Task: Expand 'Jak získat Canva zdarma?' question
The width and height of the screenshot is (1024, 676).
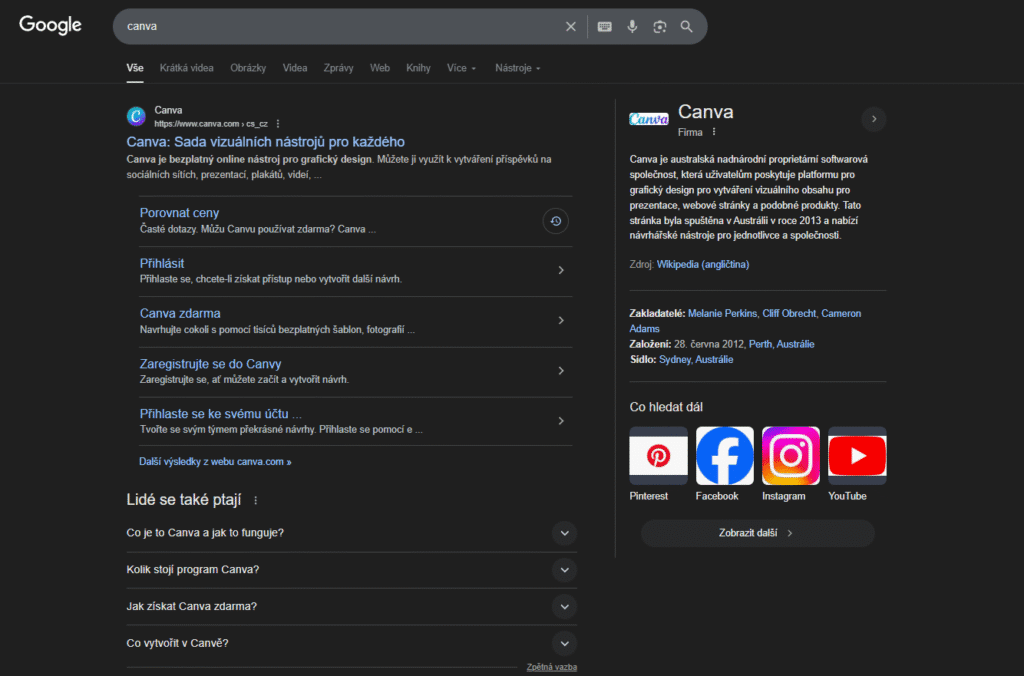Action: (564, 606)
